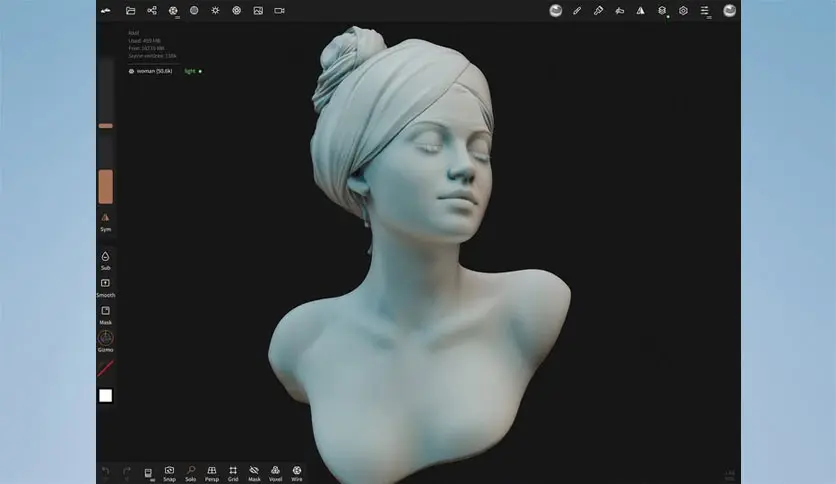Click the upper radius slider handle
836x484 pixels.
pos(106,126)
